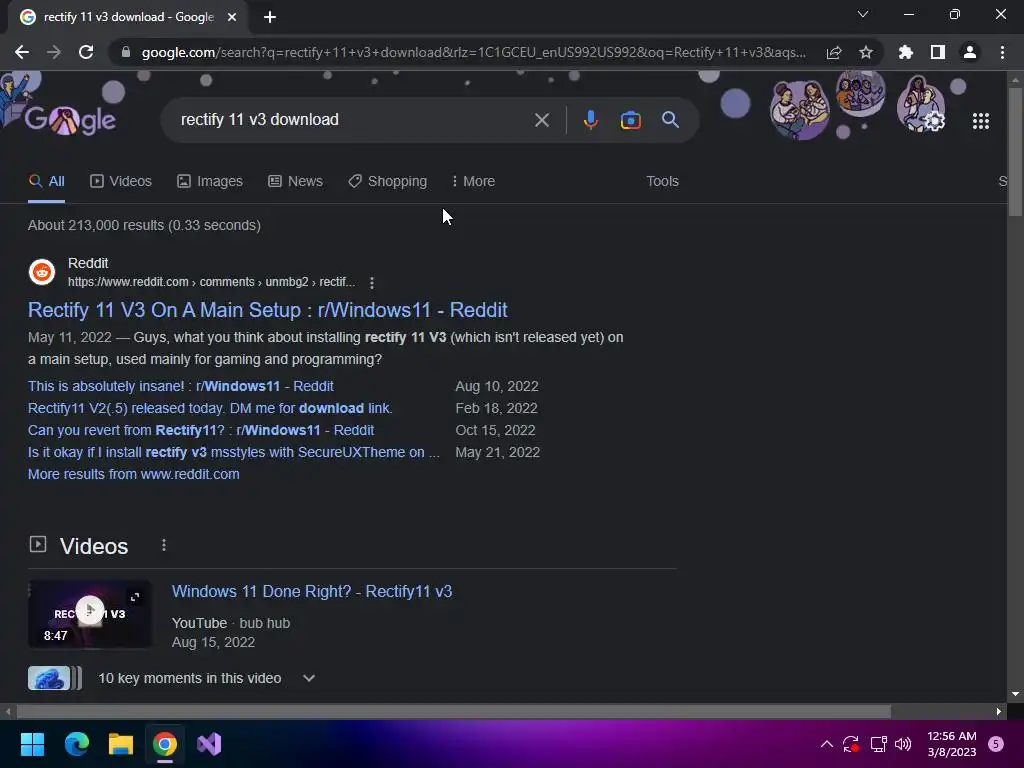Play the Rectify11 v3 video thumbnail
This screenshot has width=1024, height=768.
tap(90, 614)
